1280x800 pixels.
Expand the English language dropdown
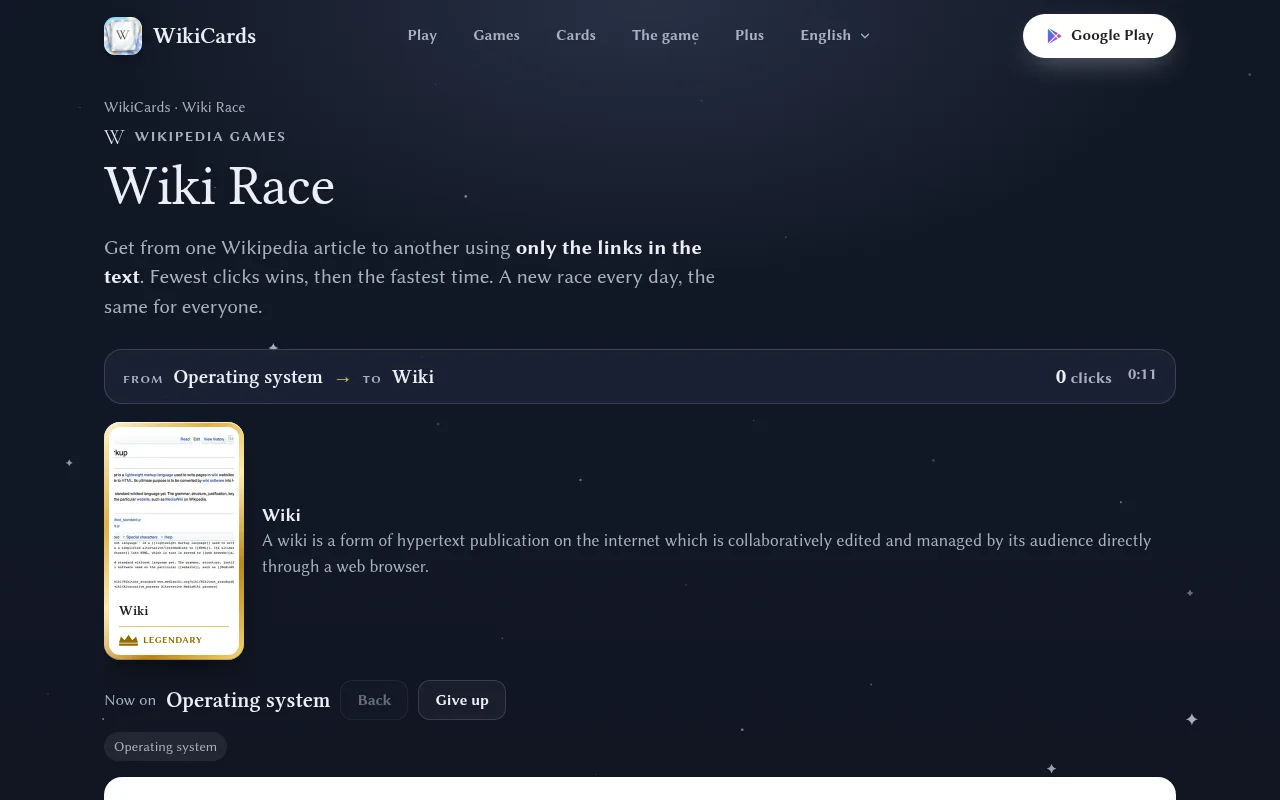point(835,35)
